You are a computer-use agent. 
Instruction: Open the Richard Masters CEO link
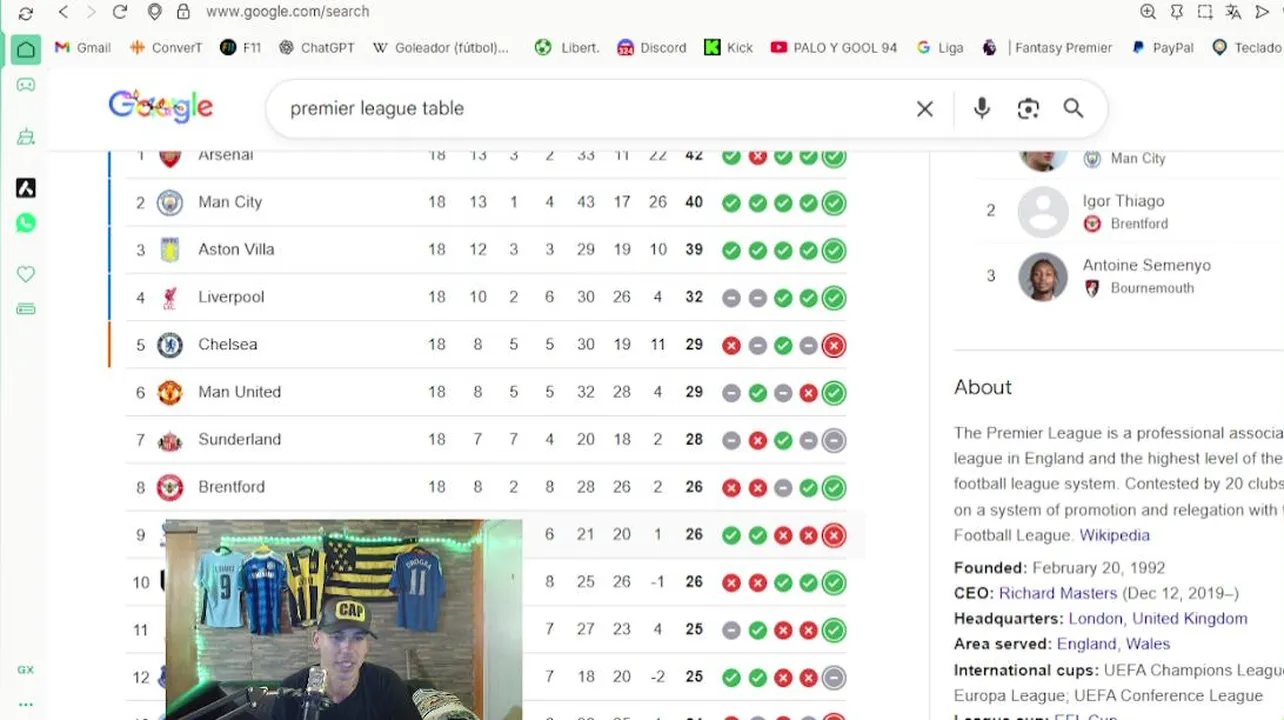[1058, 593]
